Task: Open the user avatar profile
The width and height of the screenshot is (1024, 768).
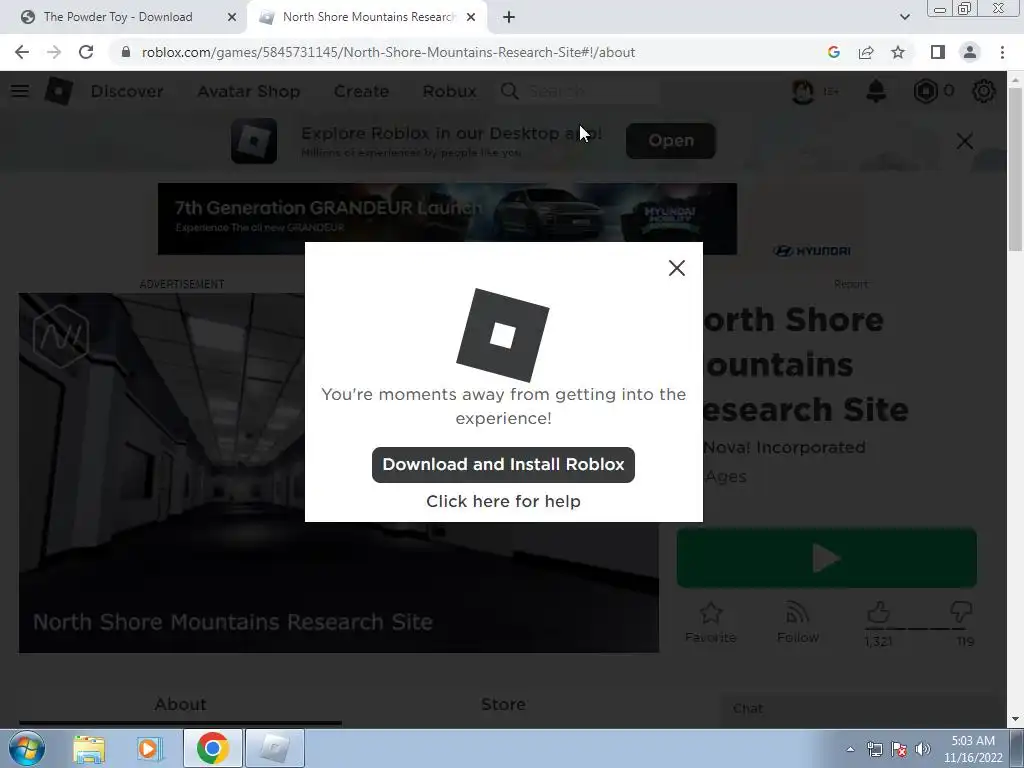Action: [803, 91]
